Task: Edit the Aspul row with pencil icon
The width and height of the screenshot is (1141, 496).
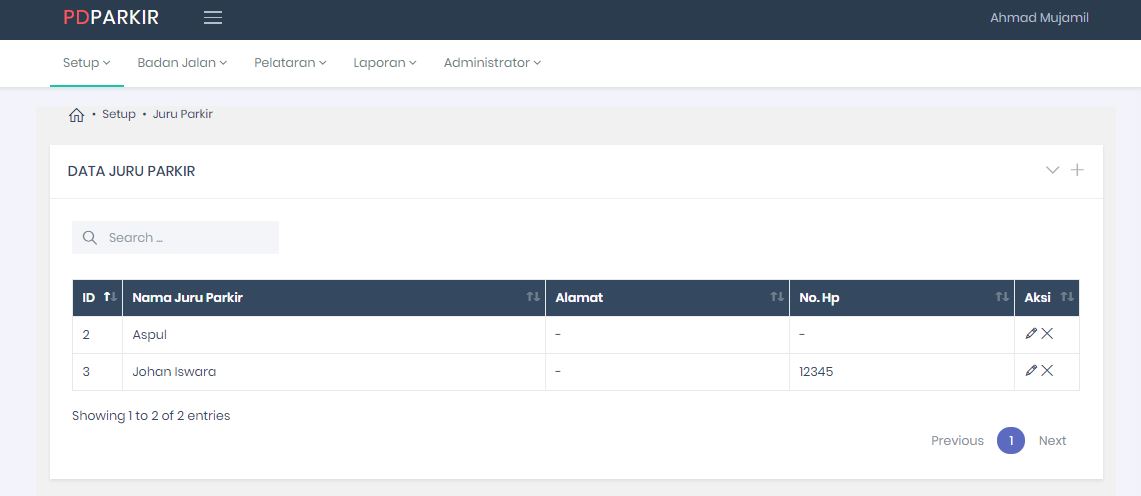Action: (x=1031, y=334)
